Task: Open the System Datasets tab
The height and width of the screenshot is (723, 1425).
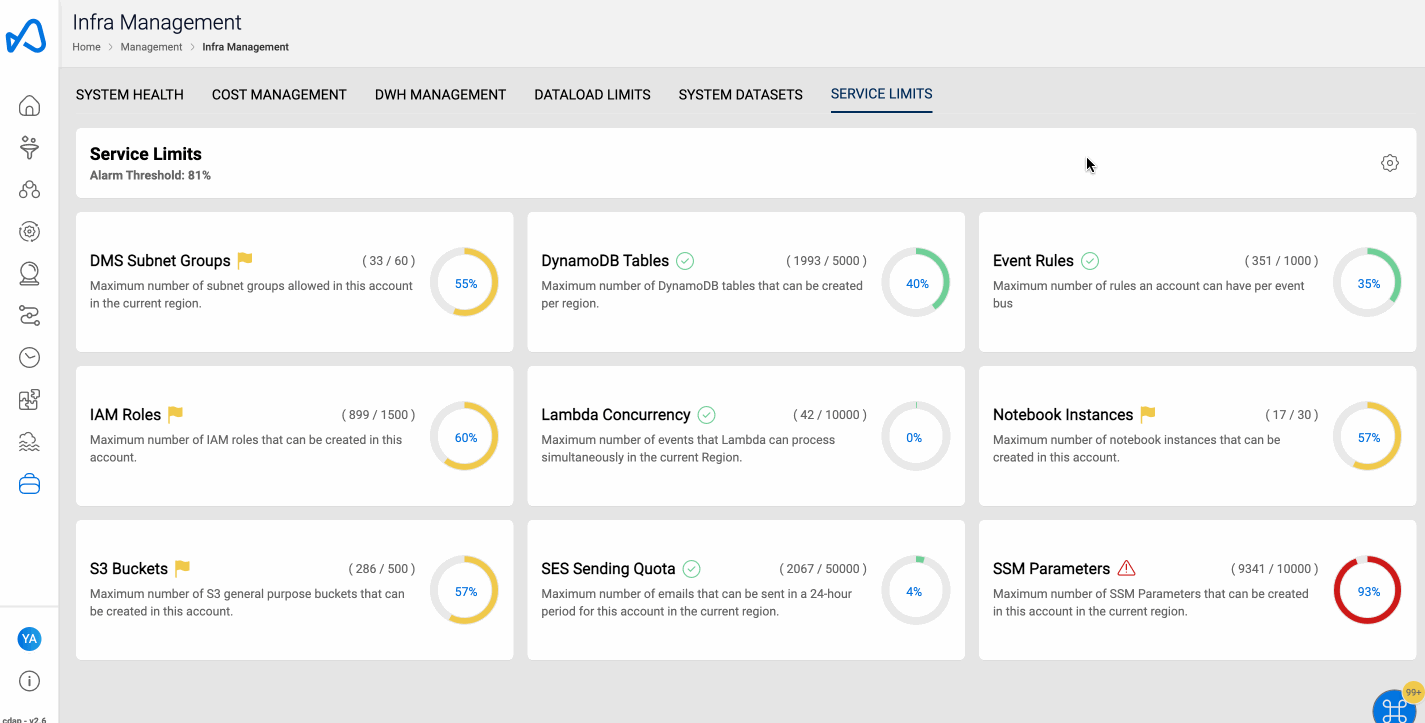Action: click(741, 95)
